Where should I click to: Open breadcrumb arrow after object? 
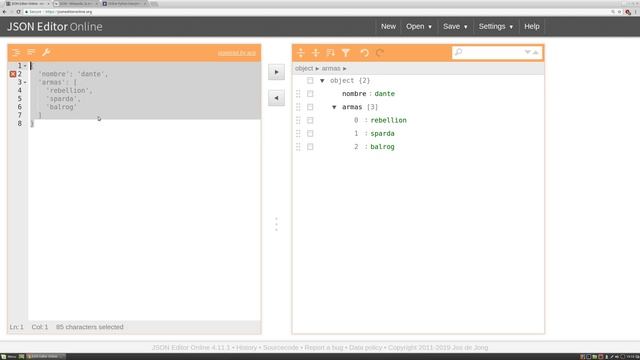(x=317, y=69)
